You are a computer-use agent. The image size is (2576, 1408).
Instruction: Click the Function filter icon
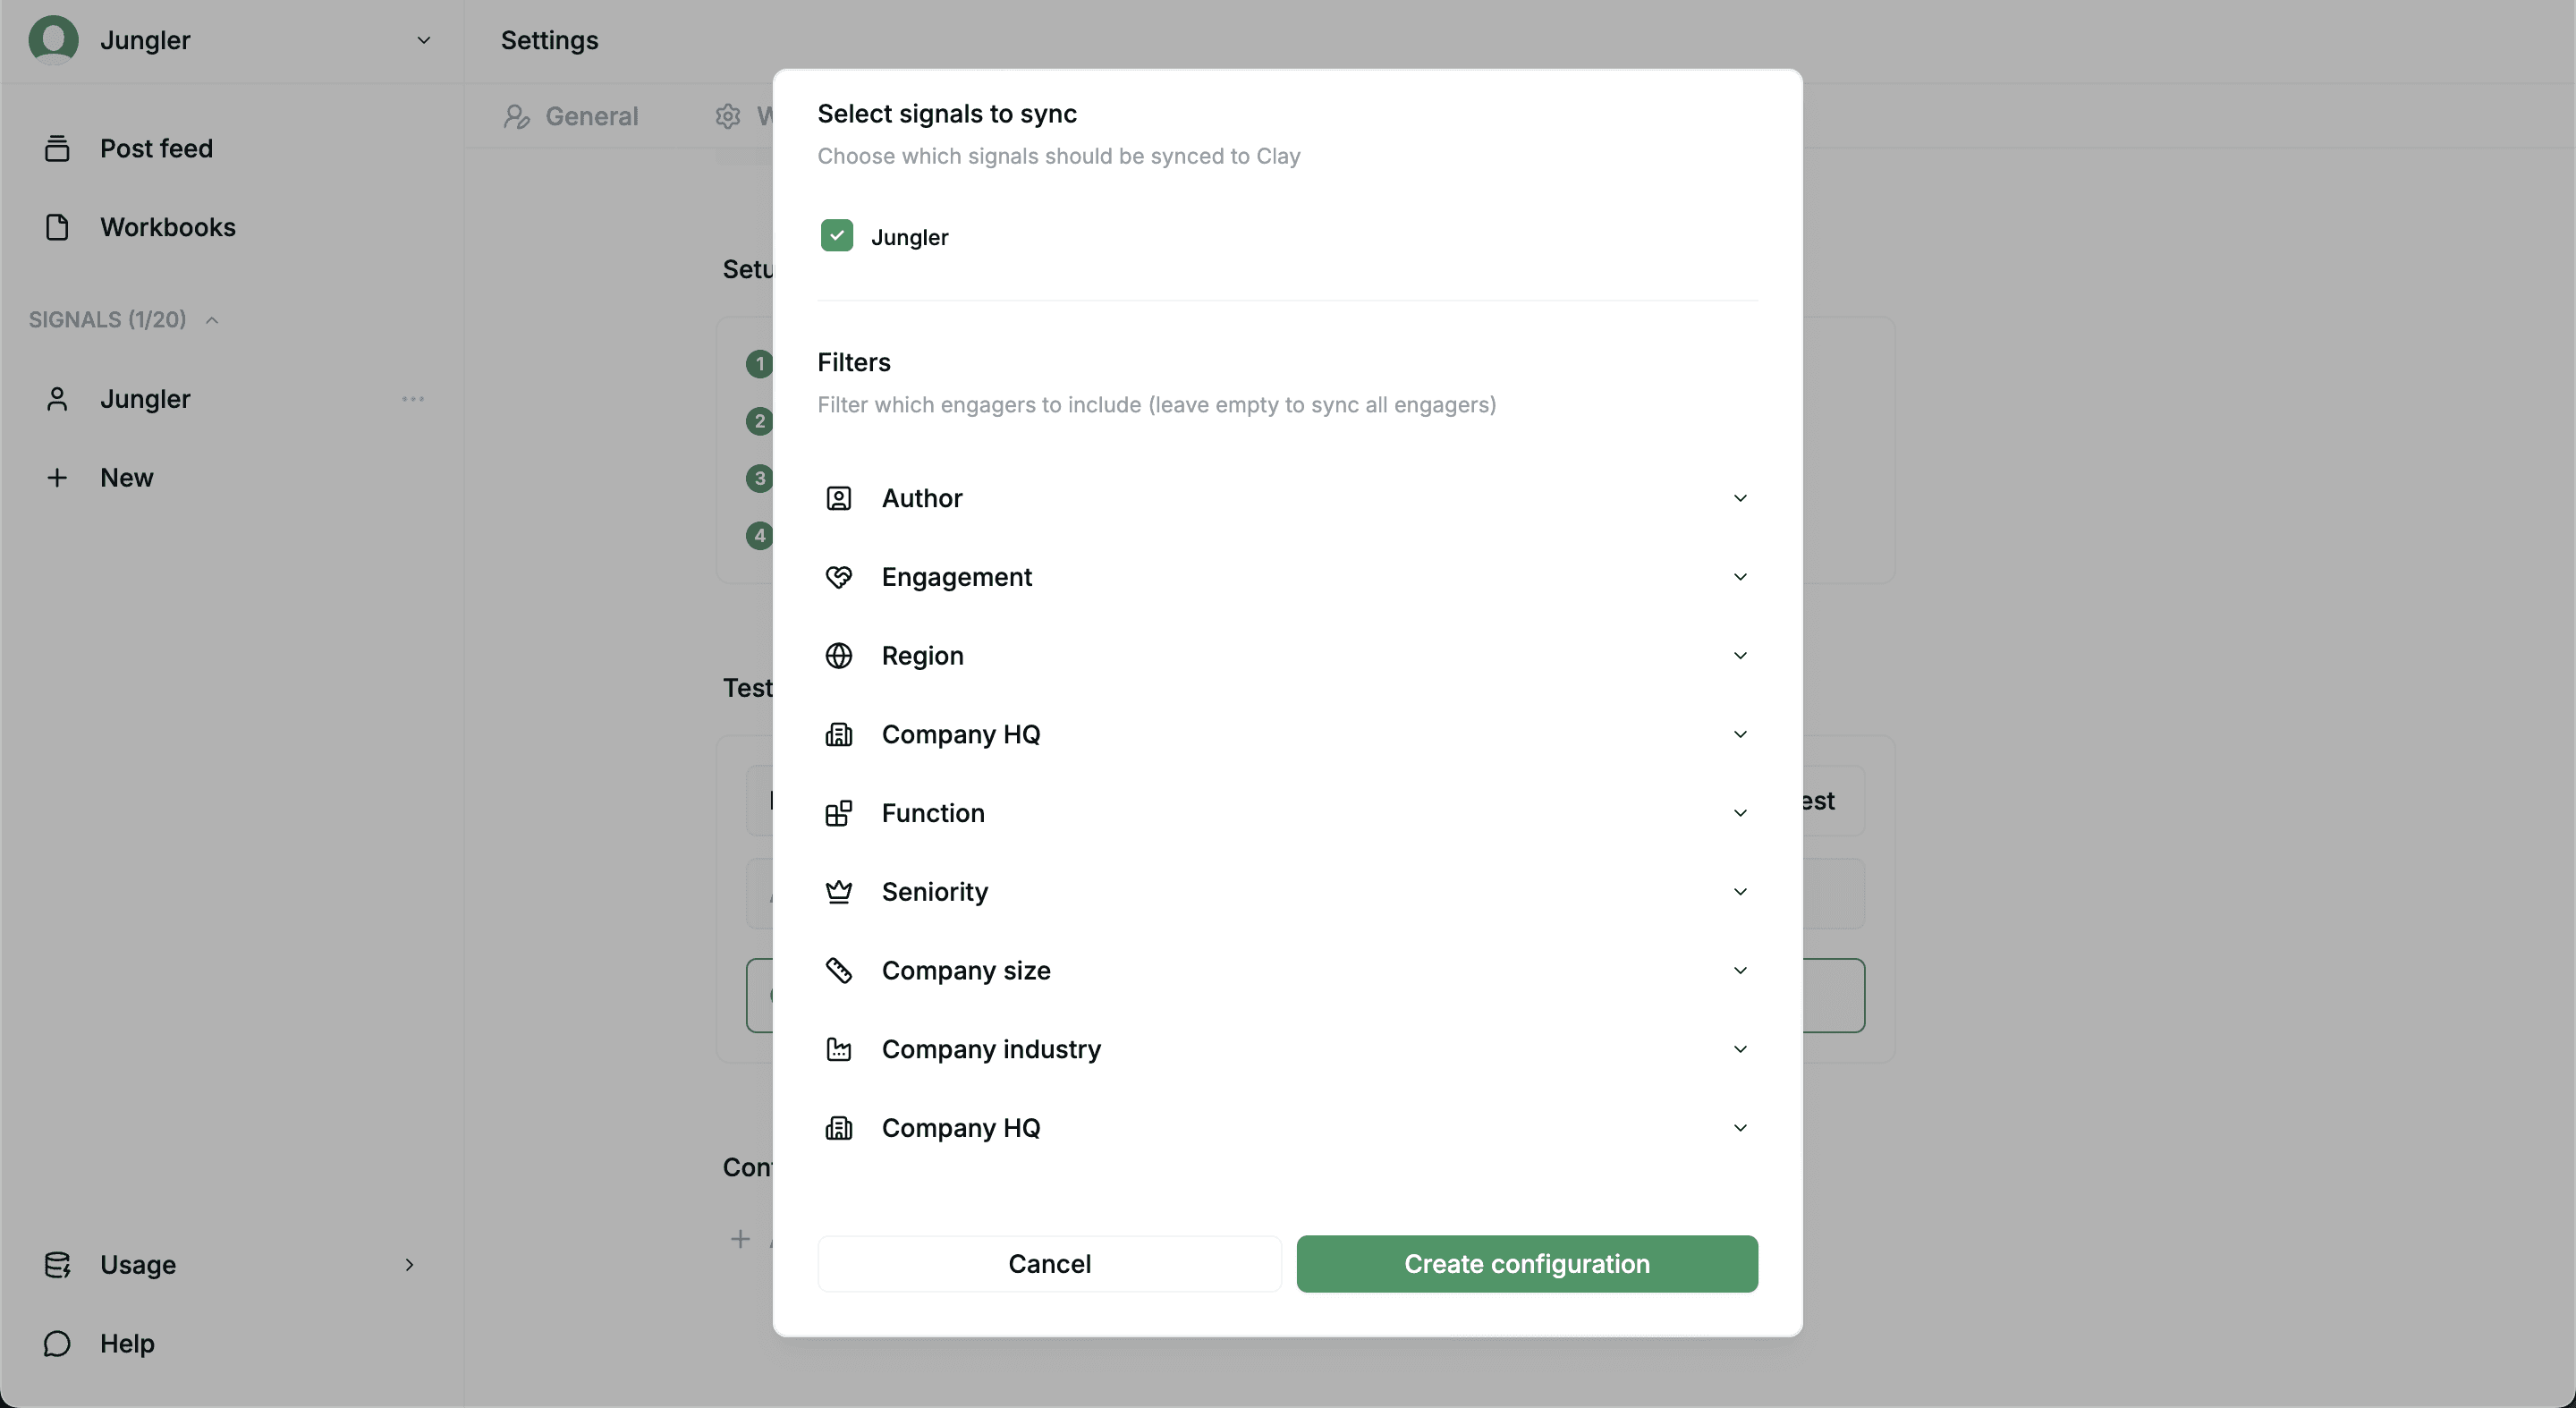pos(839,813)
